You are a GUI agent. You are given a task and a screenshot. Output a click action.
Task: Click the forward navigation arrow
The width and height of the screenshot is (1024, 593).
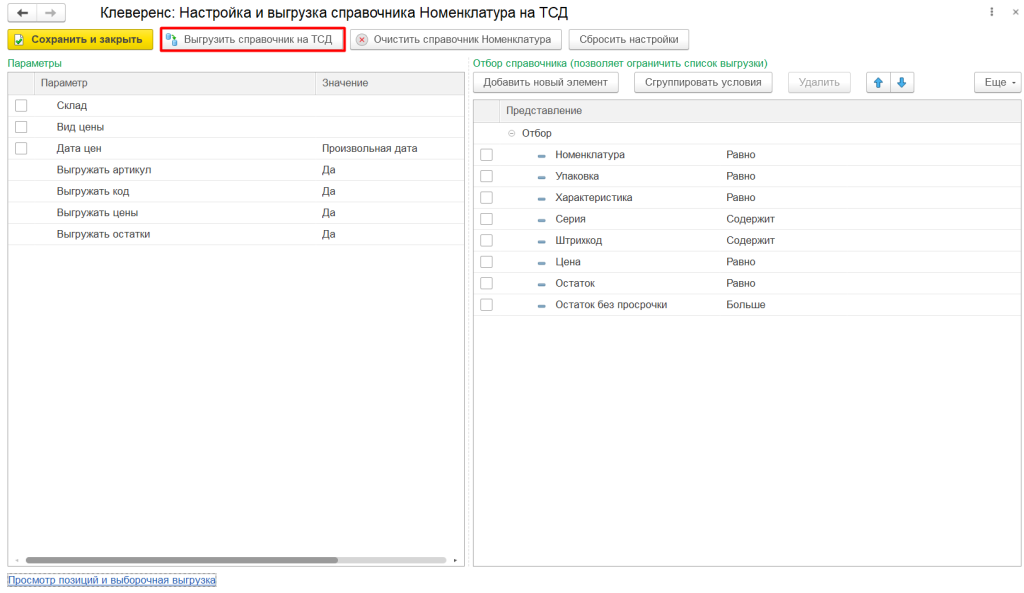(50, 13)
